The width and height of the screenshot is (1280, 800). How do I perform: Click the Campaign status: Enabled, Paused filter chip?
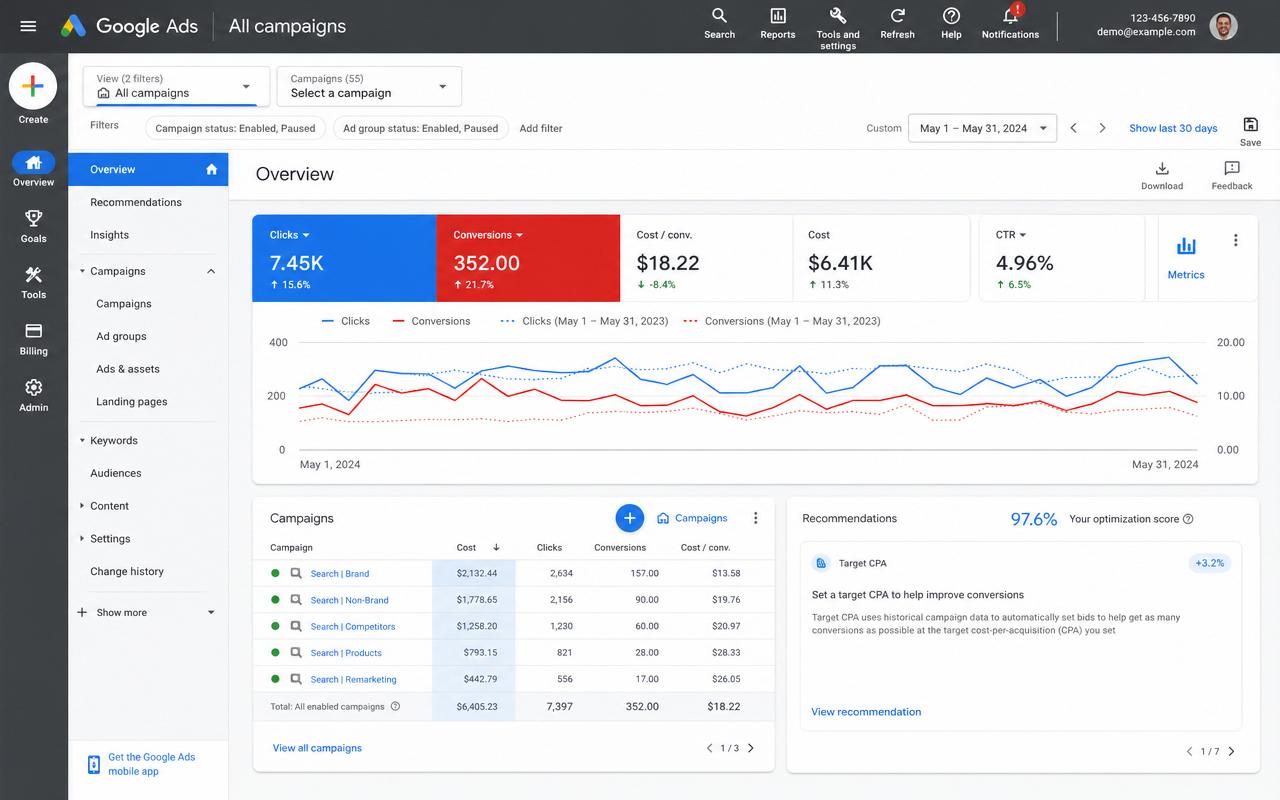pyautogui.click(x=235, y=128)
